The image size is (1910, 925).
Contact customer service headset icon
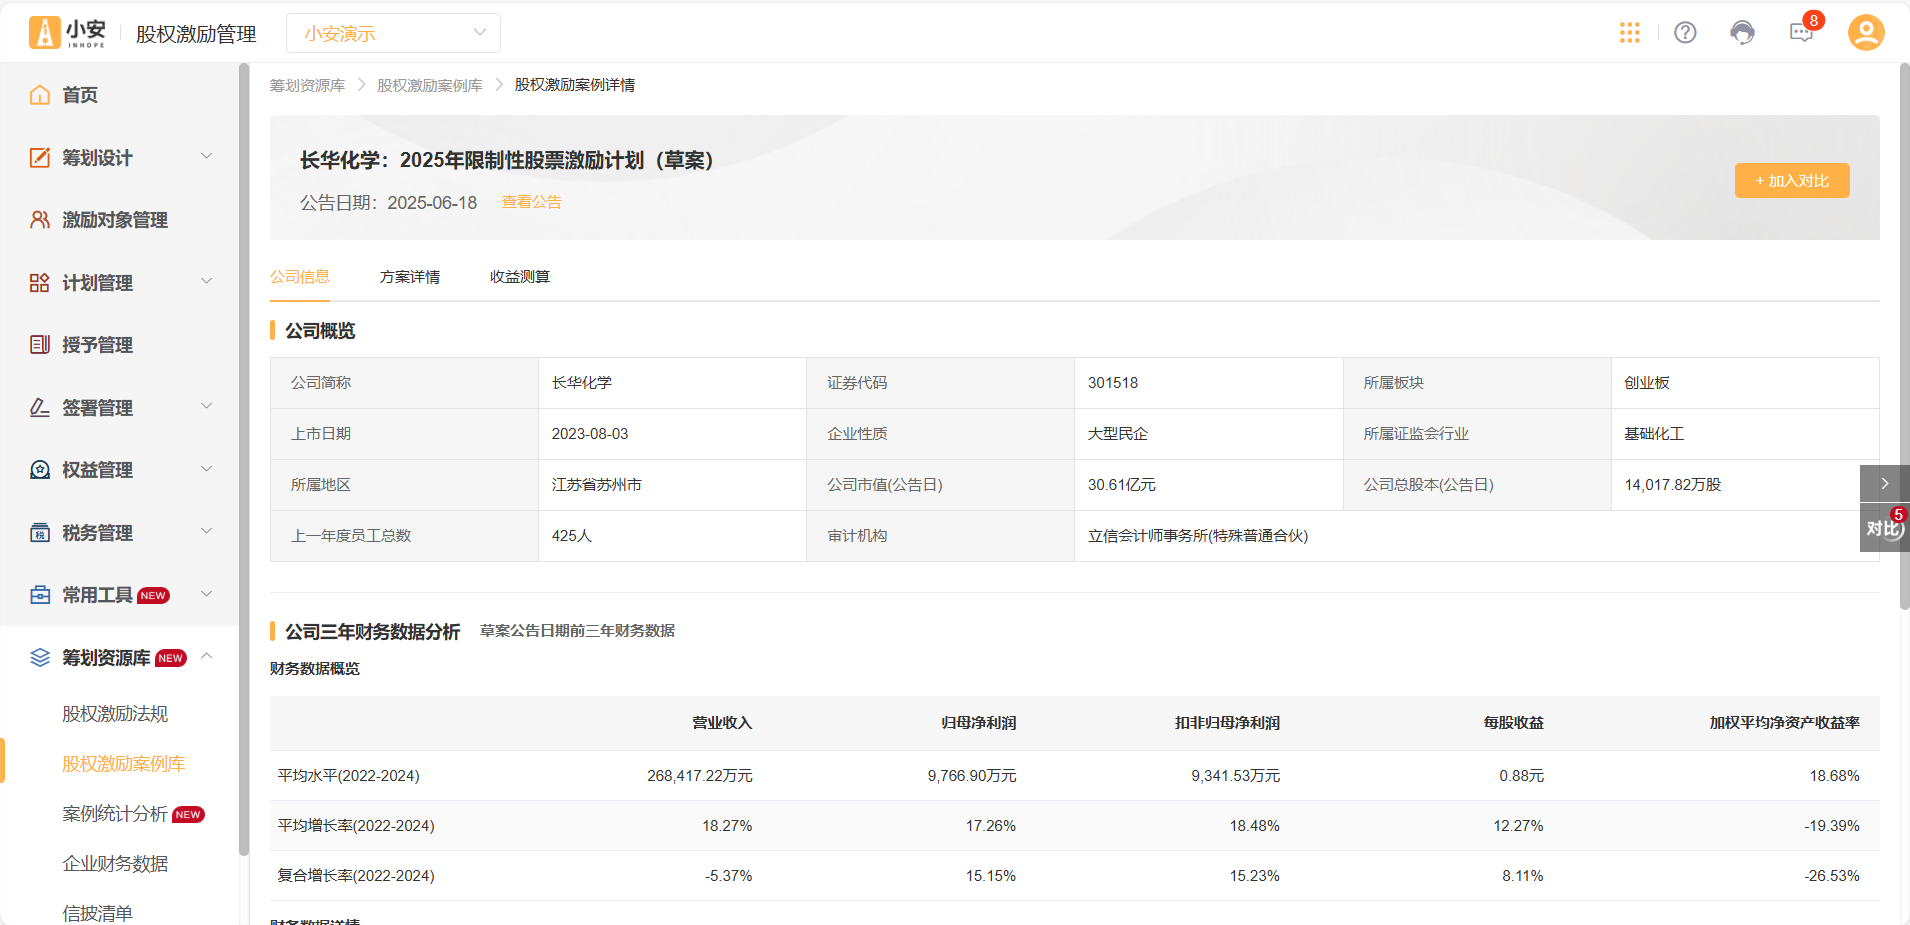(1742, 33)
